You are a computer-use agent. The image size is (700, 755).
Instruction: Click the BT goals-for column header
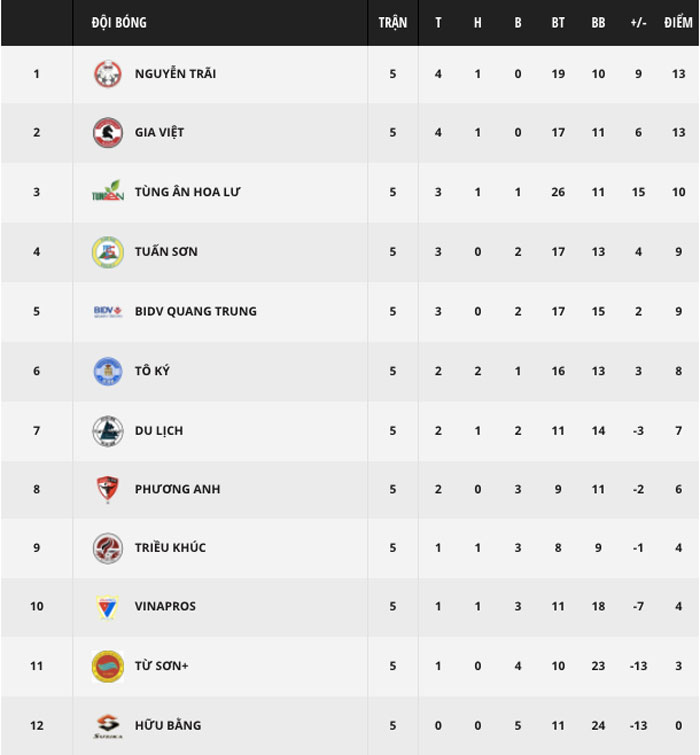(x=558, y=23)
